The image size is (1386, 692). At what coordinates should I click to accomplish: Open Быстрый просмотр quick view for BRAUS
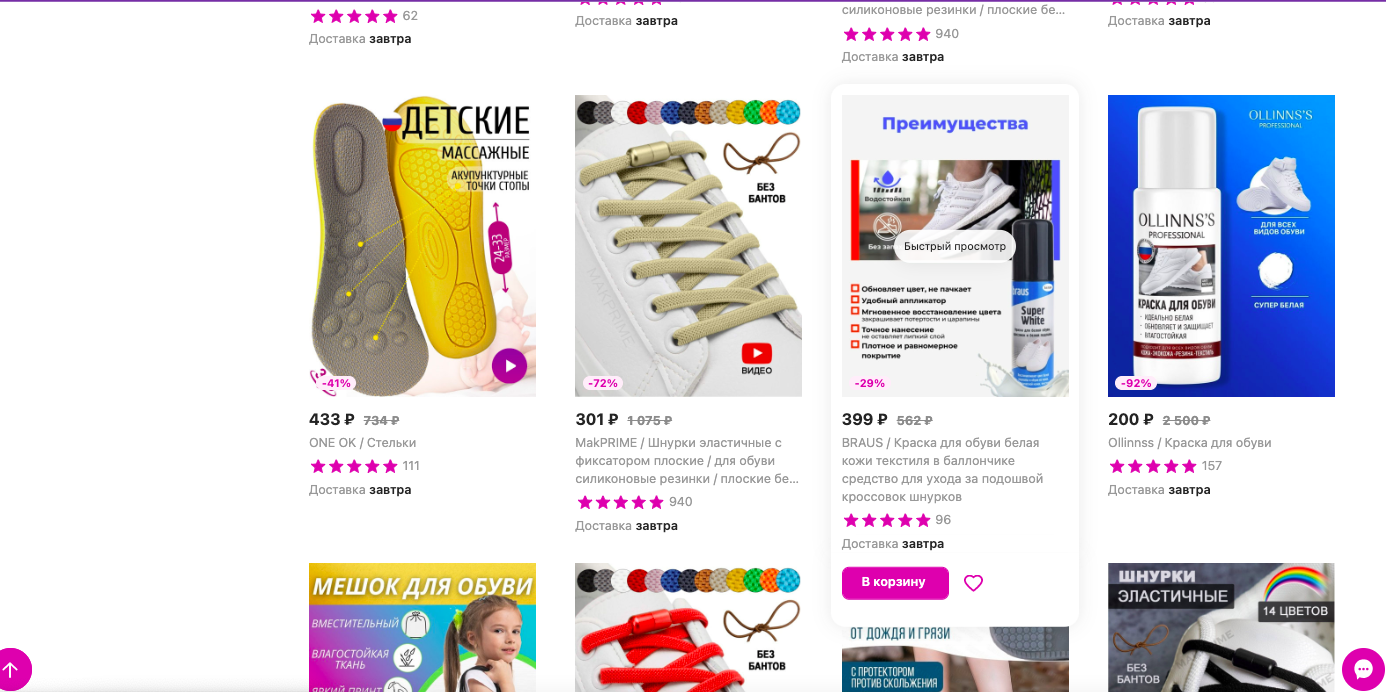[x=955, y=246]
